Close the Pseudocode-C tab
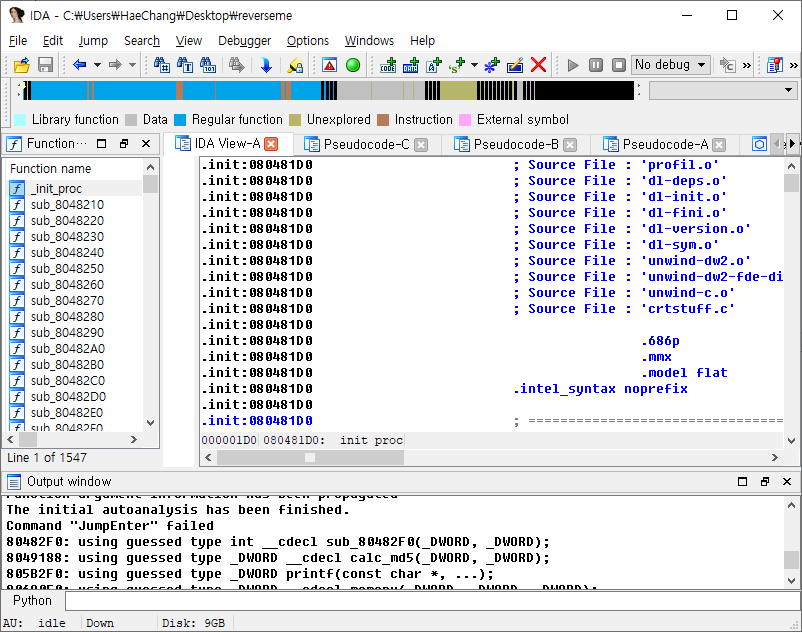Screen dimensions: 802x632 point(421,145)
